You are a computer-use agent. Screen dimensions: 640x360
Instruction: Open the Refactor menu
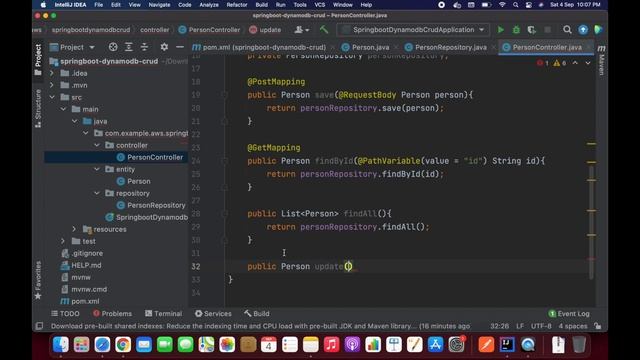[x=237, y=5]
